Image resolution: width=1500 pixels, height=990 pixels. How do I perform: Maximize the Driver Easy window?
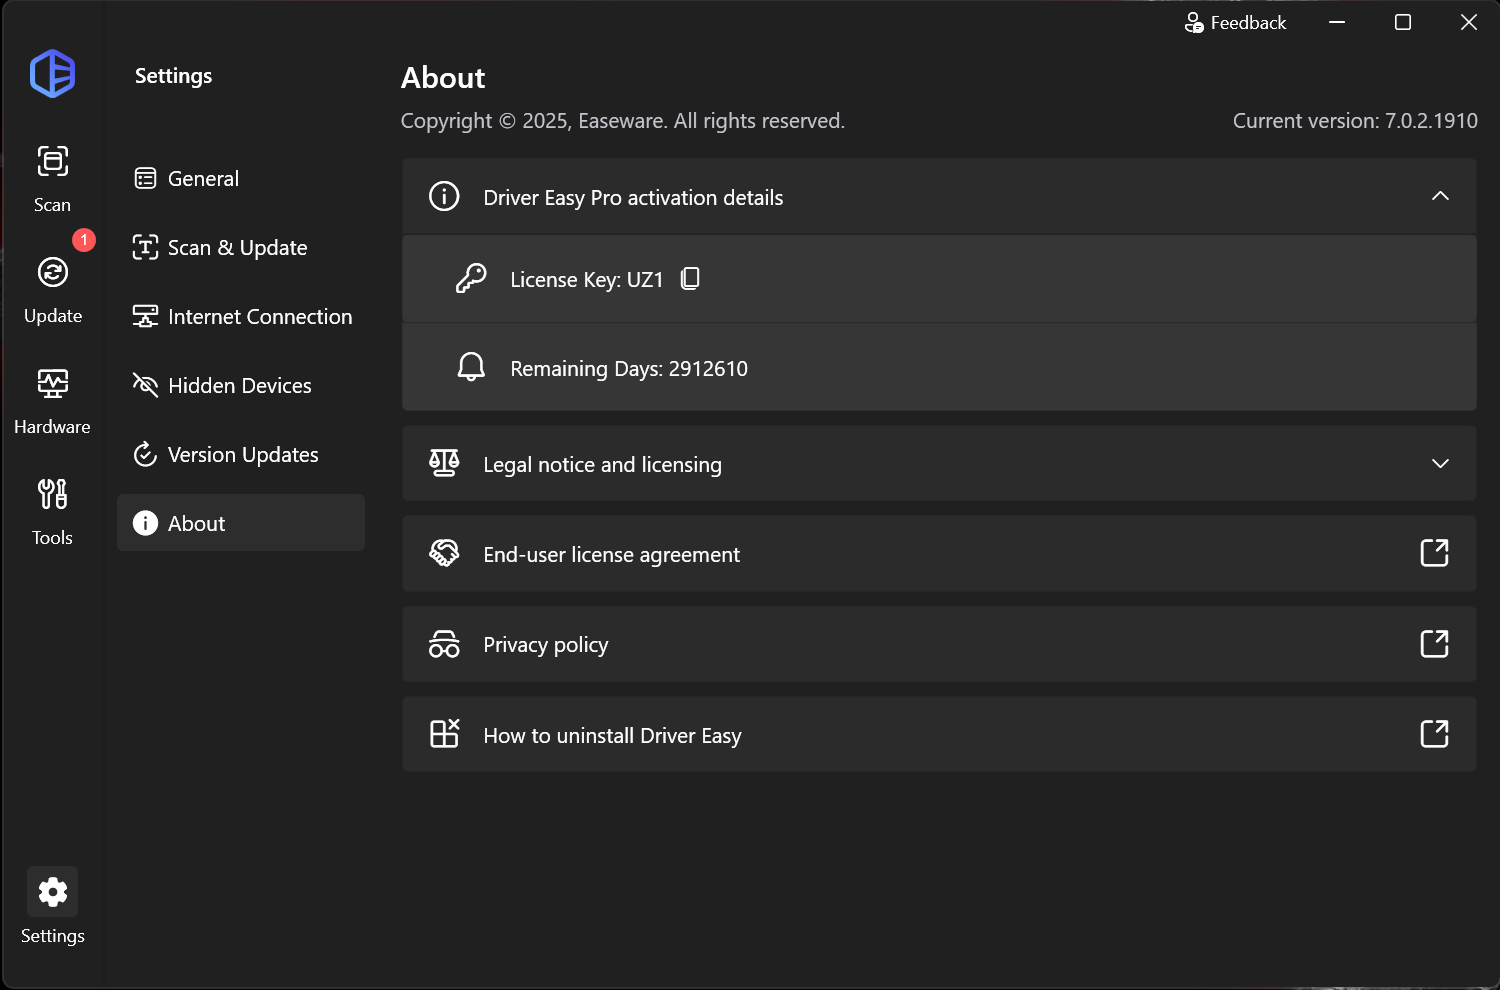pos(1403,22)
